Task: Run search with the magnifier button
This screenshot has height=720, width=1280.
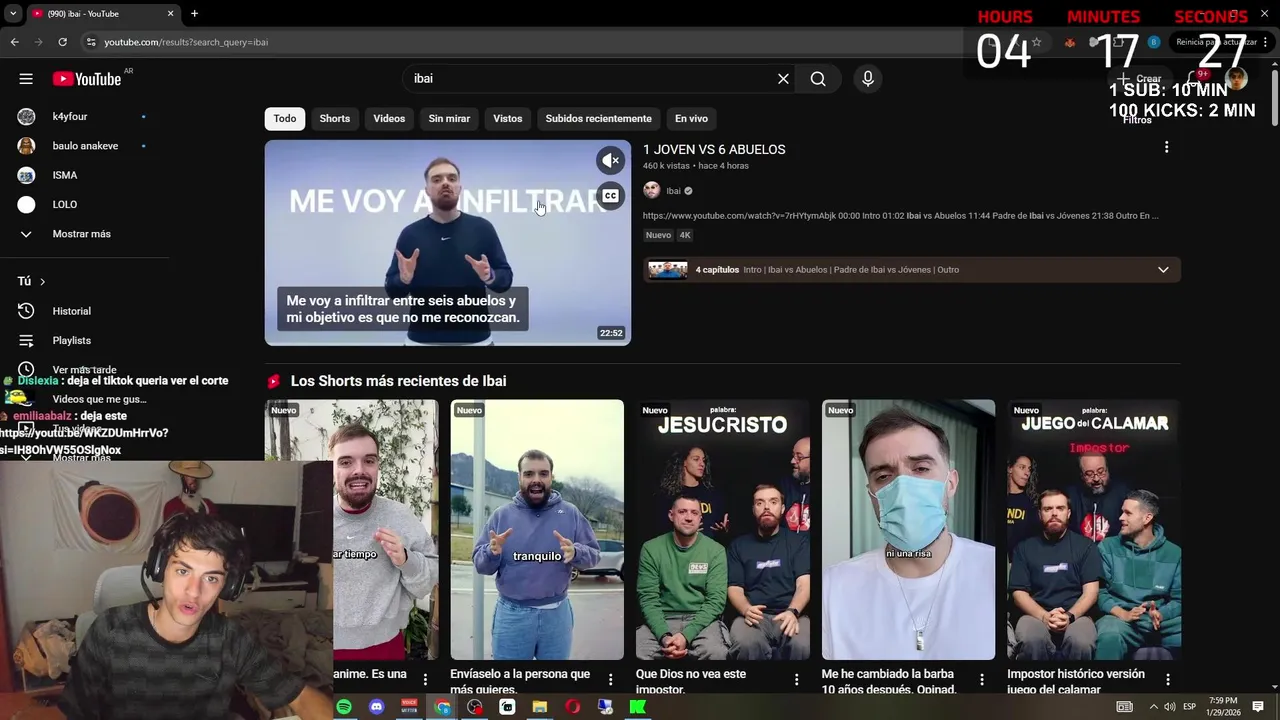Action: pos(818,79)
